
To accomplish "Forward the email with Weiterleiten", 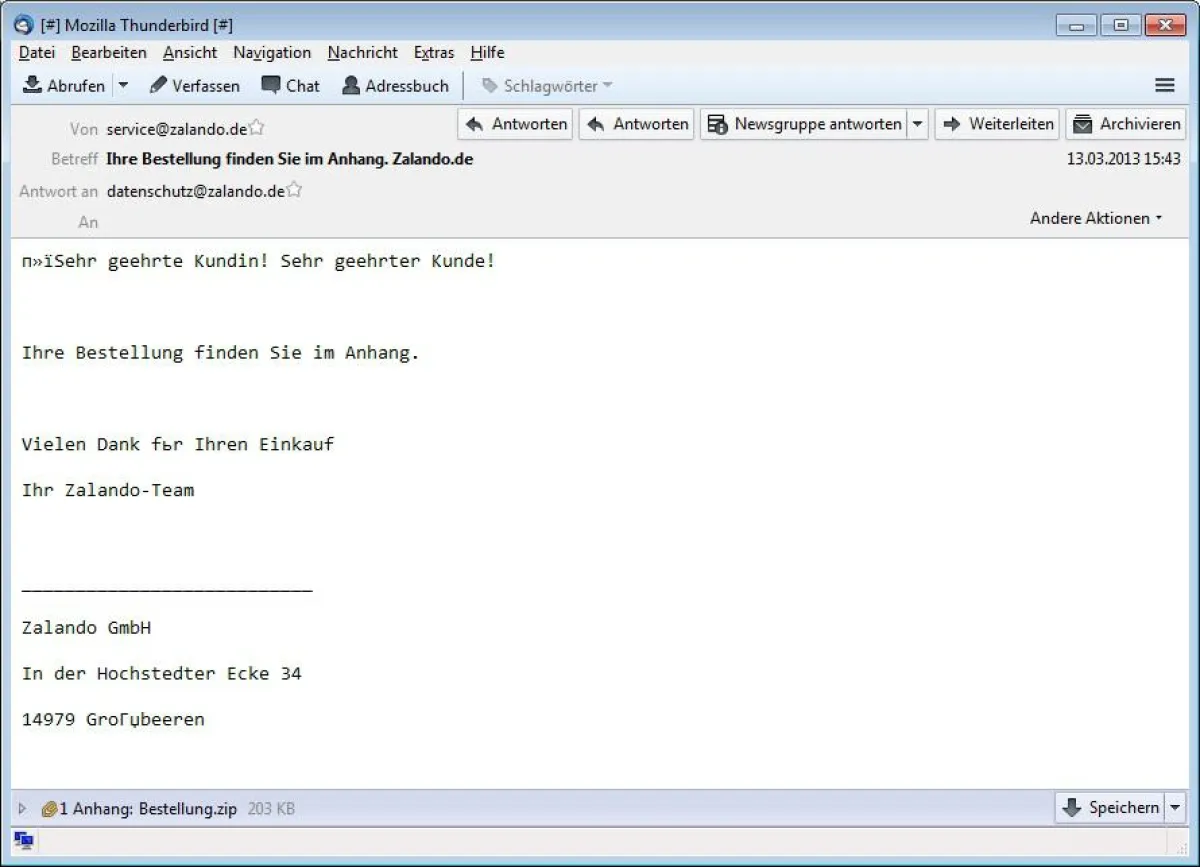I will coord(997,123).
